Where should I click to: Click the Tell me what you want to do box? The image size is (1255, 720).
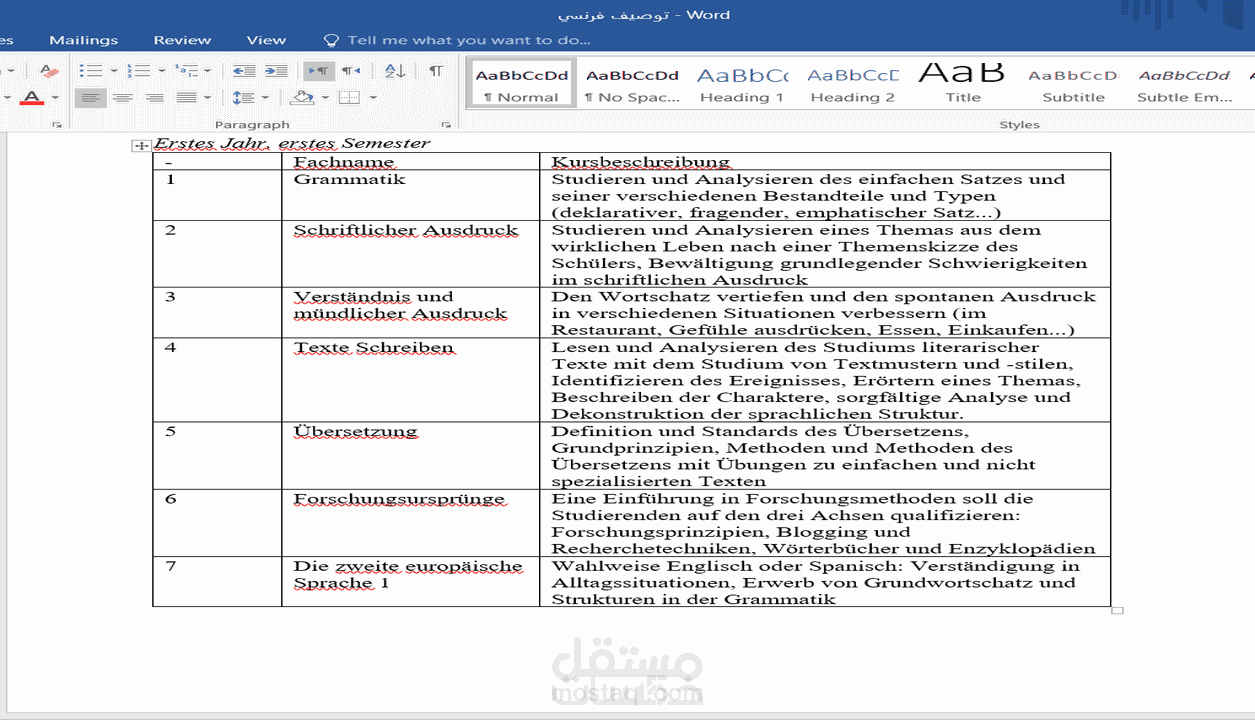pyautogui.click(x=469, y=40)
